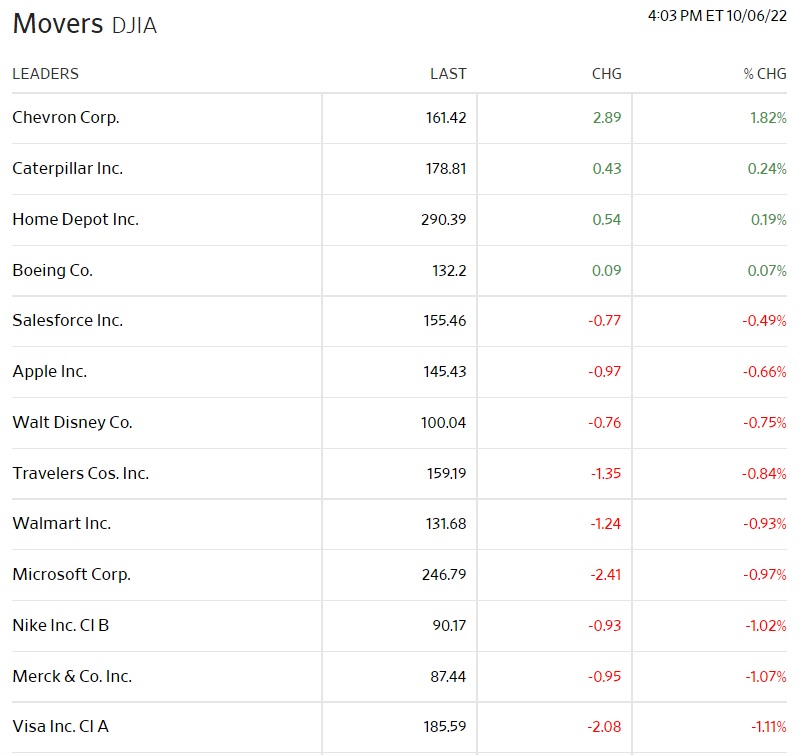Image resolution: width=805 pixels, height=755 pixels.
Task: Select the Walt Disney Co. row name
Action: pyautogui.click(x=72, y=422)
